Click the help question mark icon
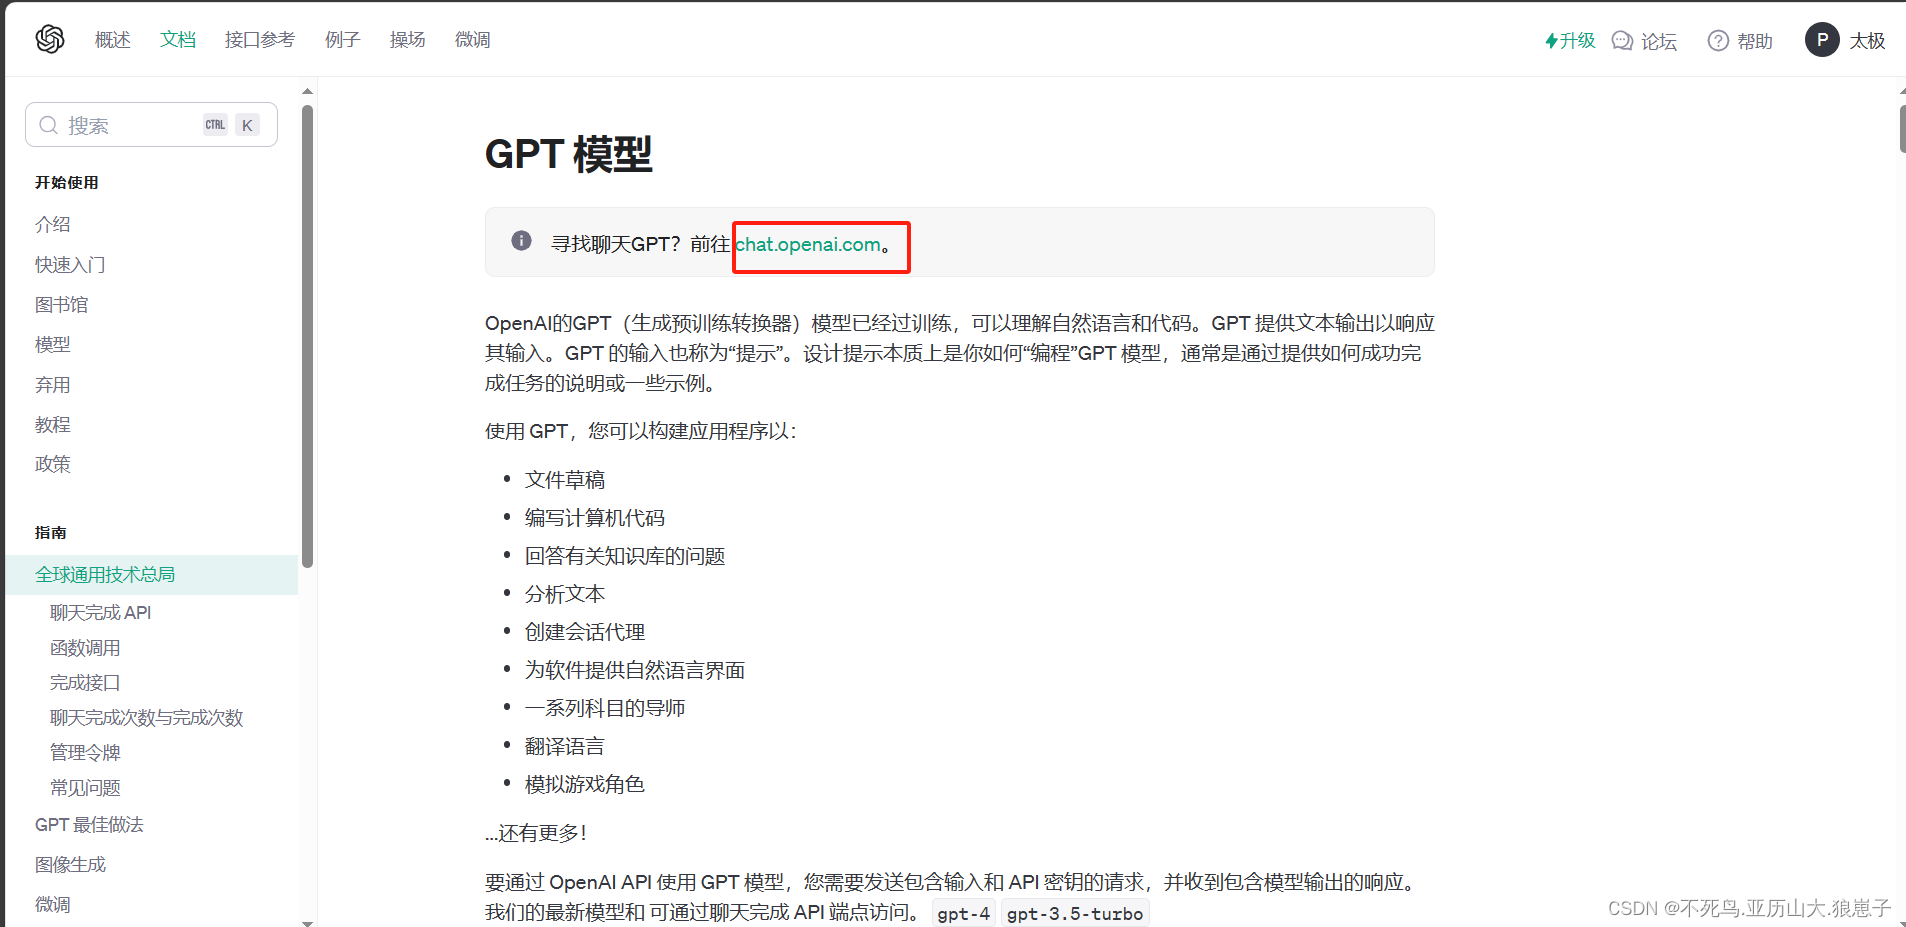The height and width of the screenshot is (927, 1906). (1718, 41)
